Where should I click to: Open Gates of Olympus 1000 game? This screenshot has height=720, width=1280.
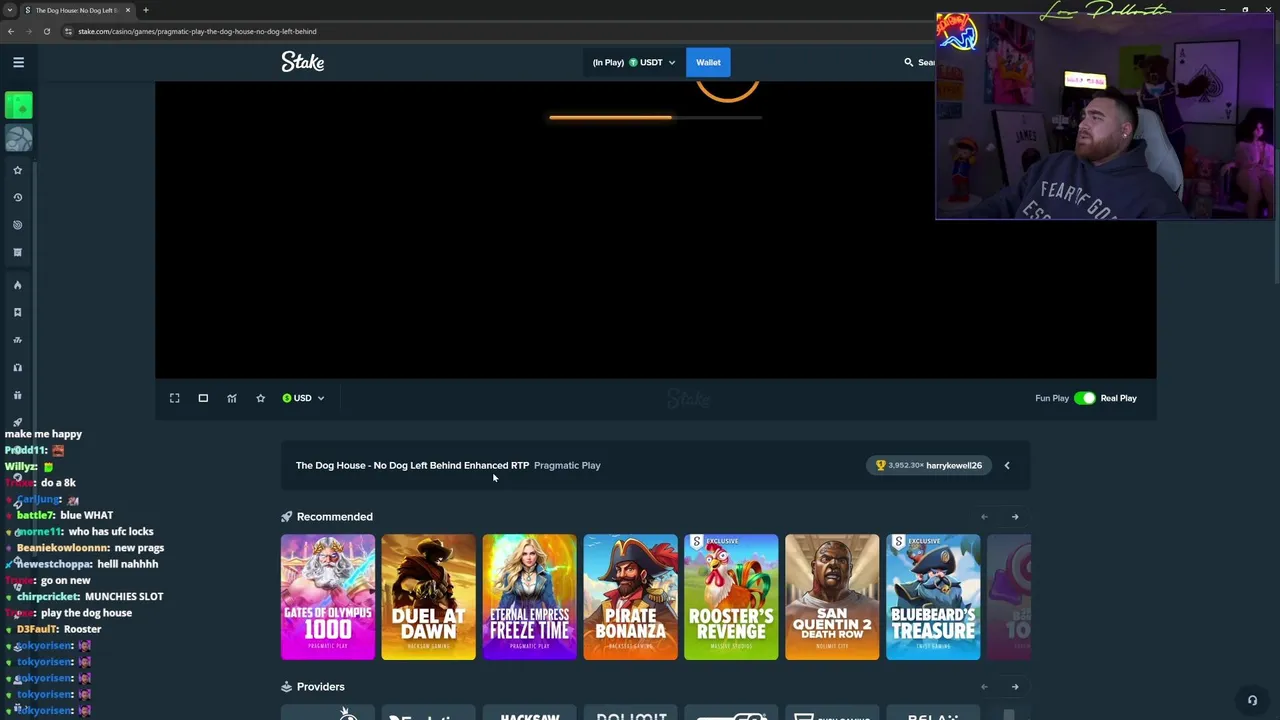click(328, 597)
